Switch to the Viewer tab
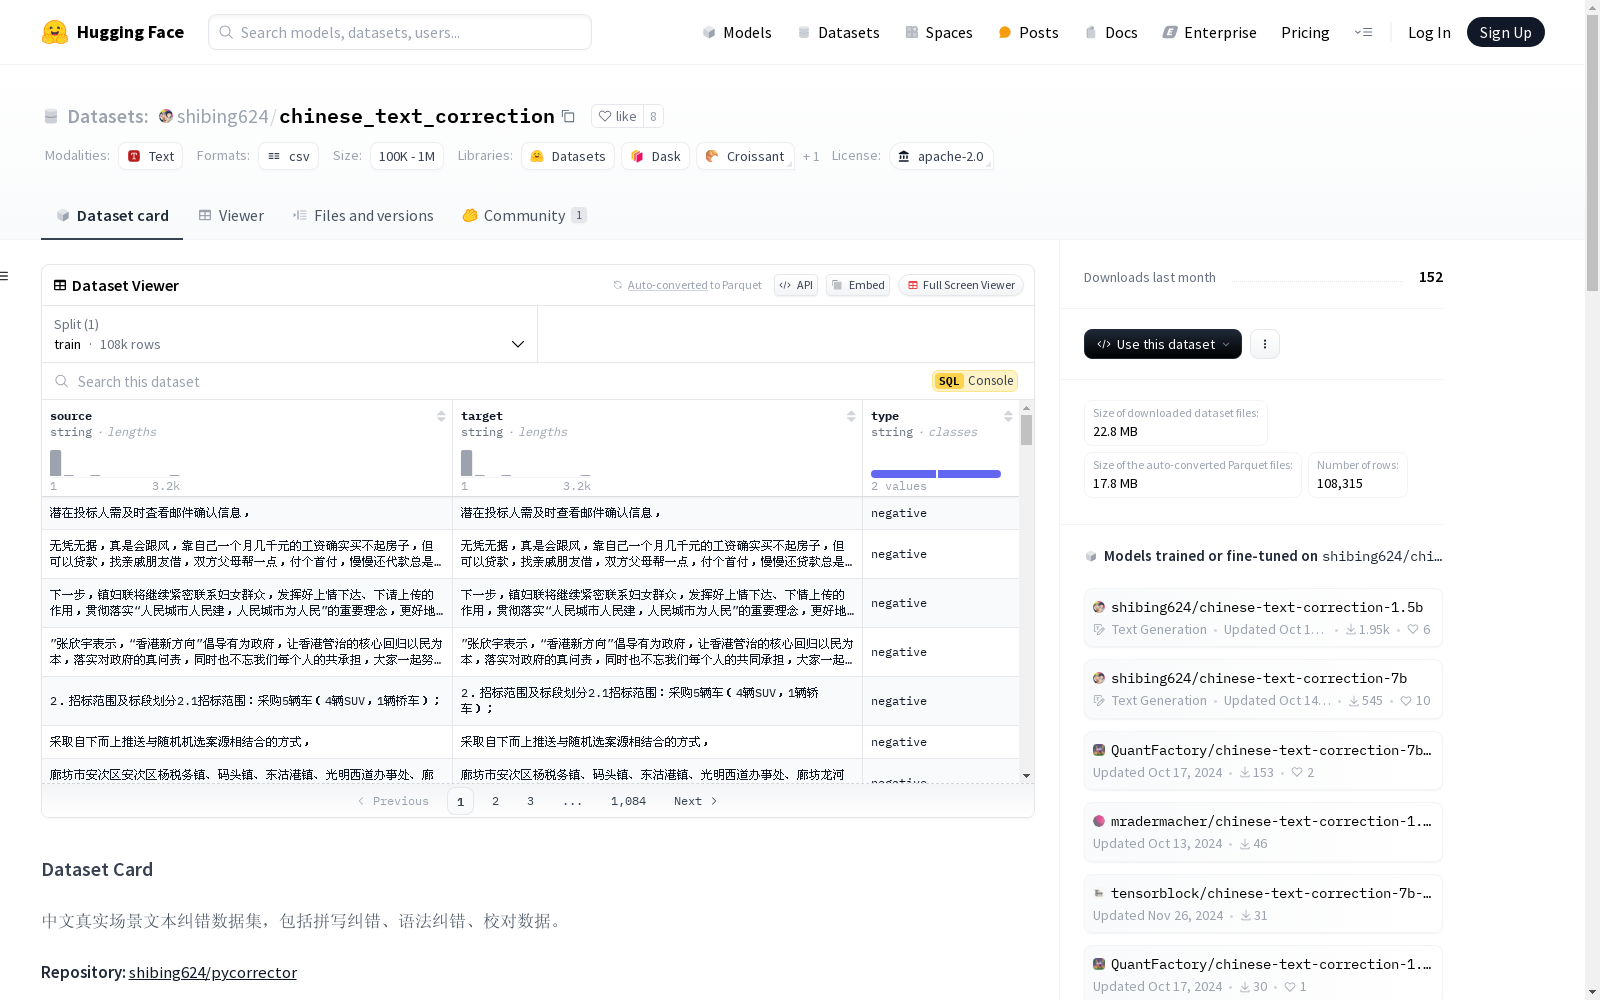Screen dimensions: 1600x1000 click(231, 215)
